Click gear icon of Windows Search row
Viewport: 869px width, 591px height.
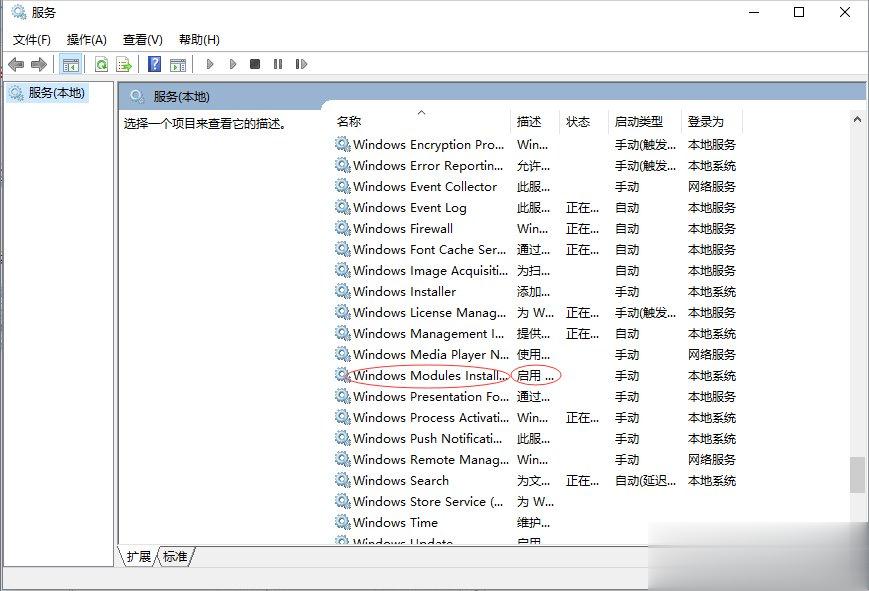(343, 480)
